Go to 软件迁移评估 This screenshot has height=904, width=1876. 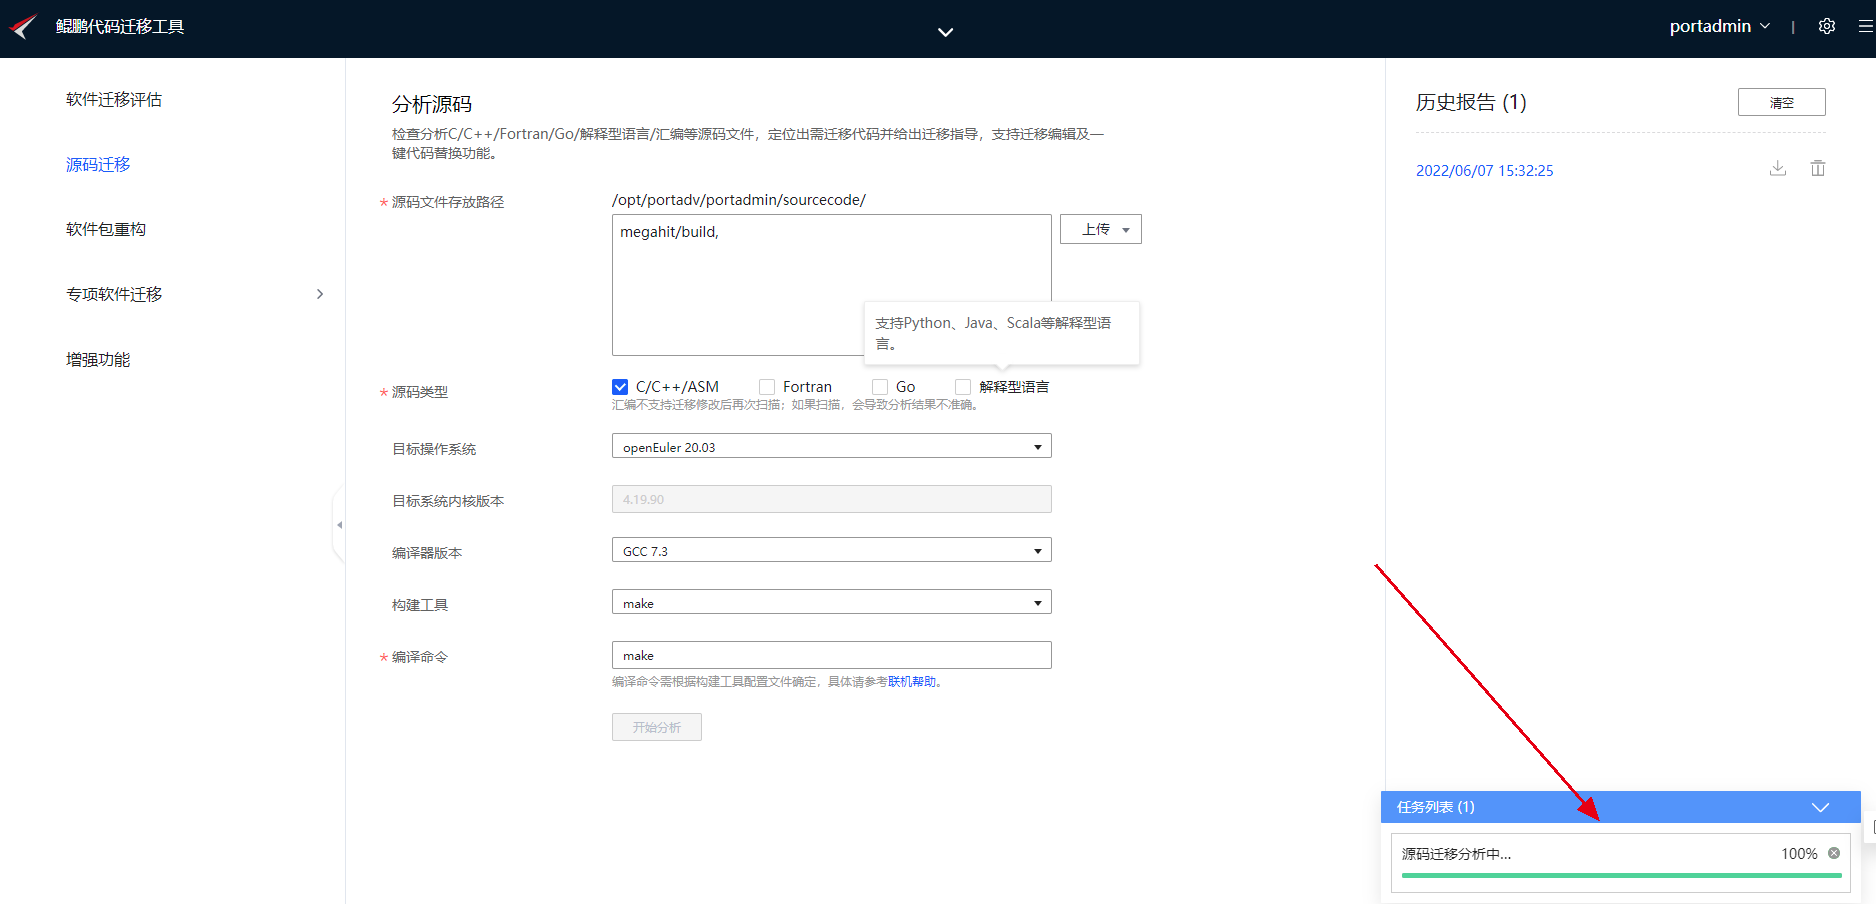point(114,99)
